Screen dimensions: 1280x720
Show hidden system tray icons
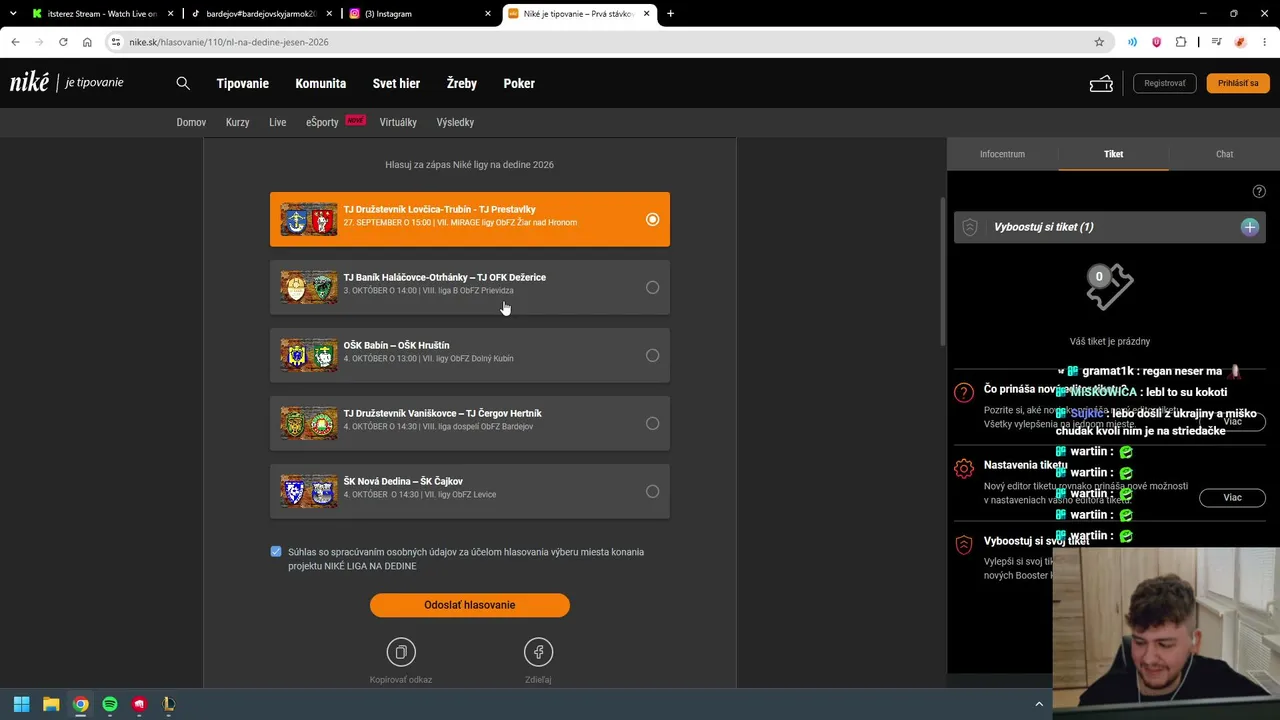1039,704
